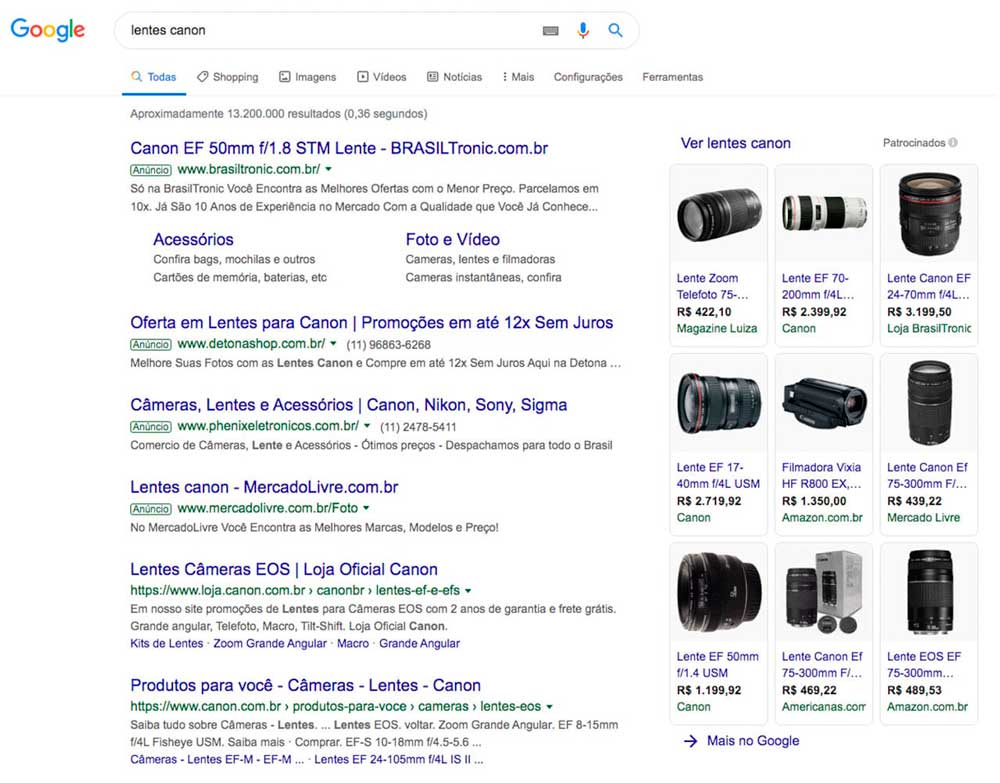Click the Americanas.com seller name

pyautogui.click(x=823, y=706)
